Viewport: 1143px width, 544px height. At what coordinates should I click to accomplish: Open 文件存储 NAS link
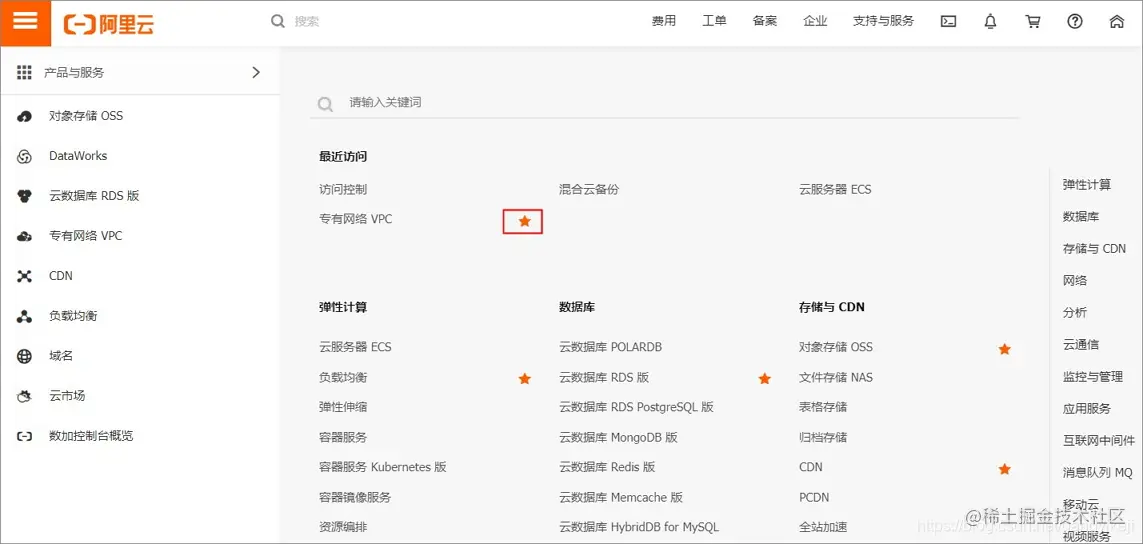835,378
